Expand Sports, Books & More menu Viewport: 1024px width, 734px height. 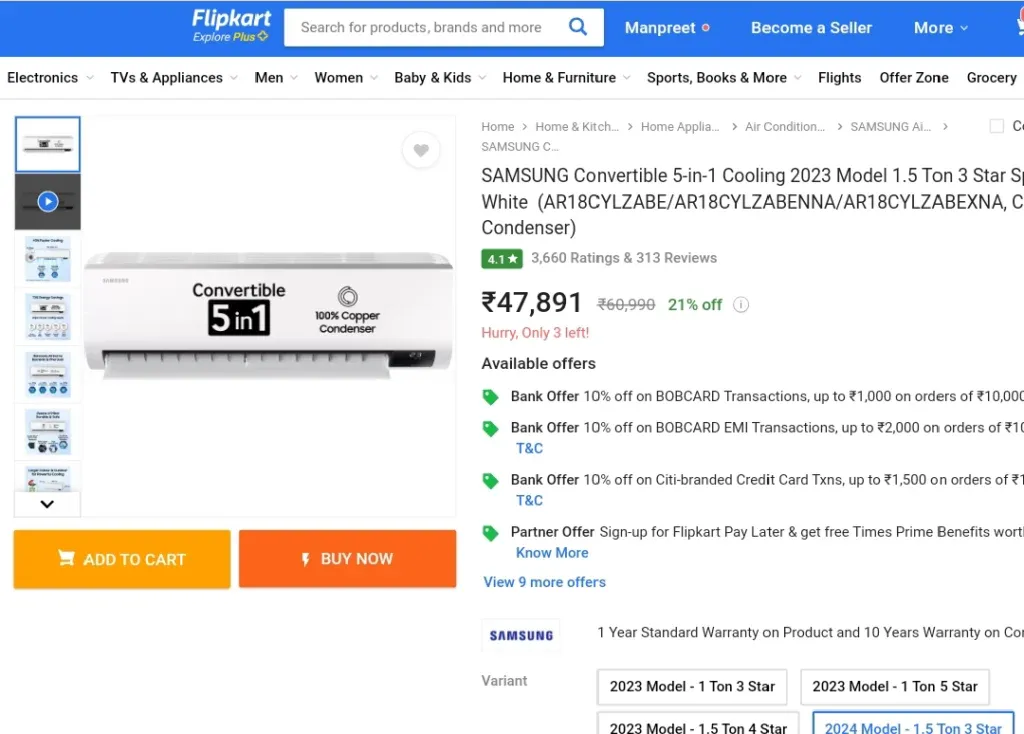pos(724,78)
